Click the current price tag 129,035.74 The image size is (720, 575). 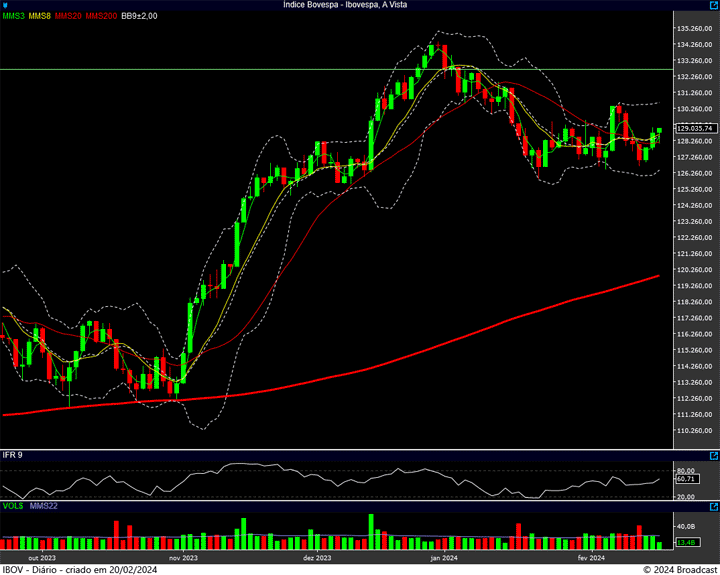click(695, 128)
